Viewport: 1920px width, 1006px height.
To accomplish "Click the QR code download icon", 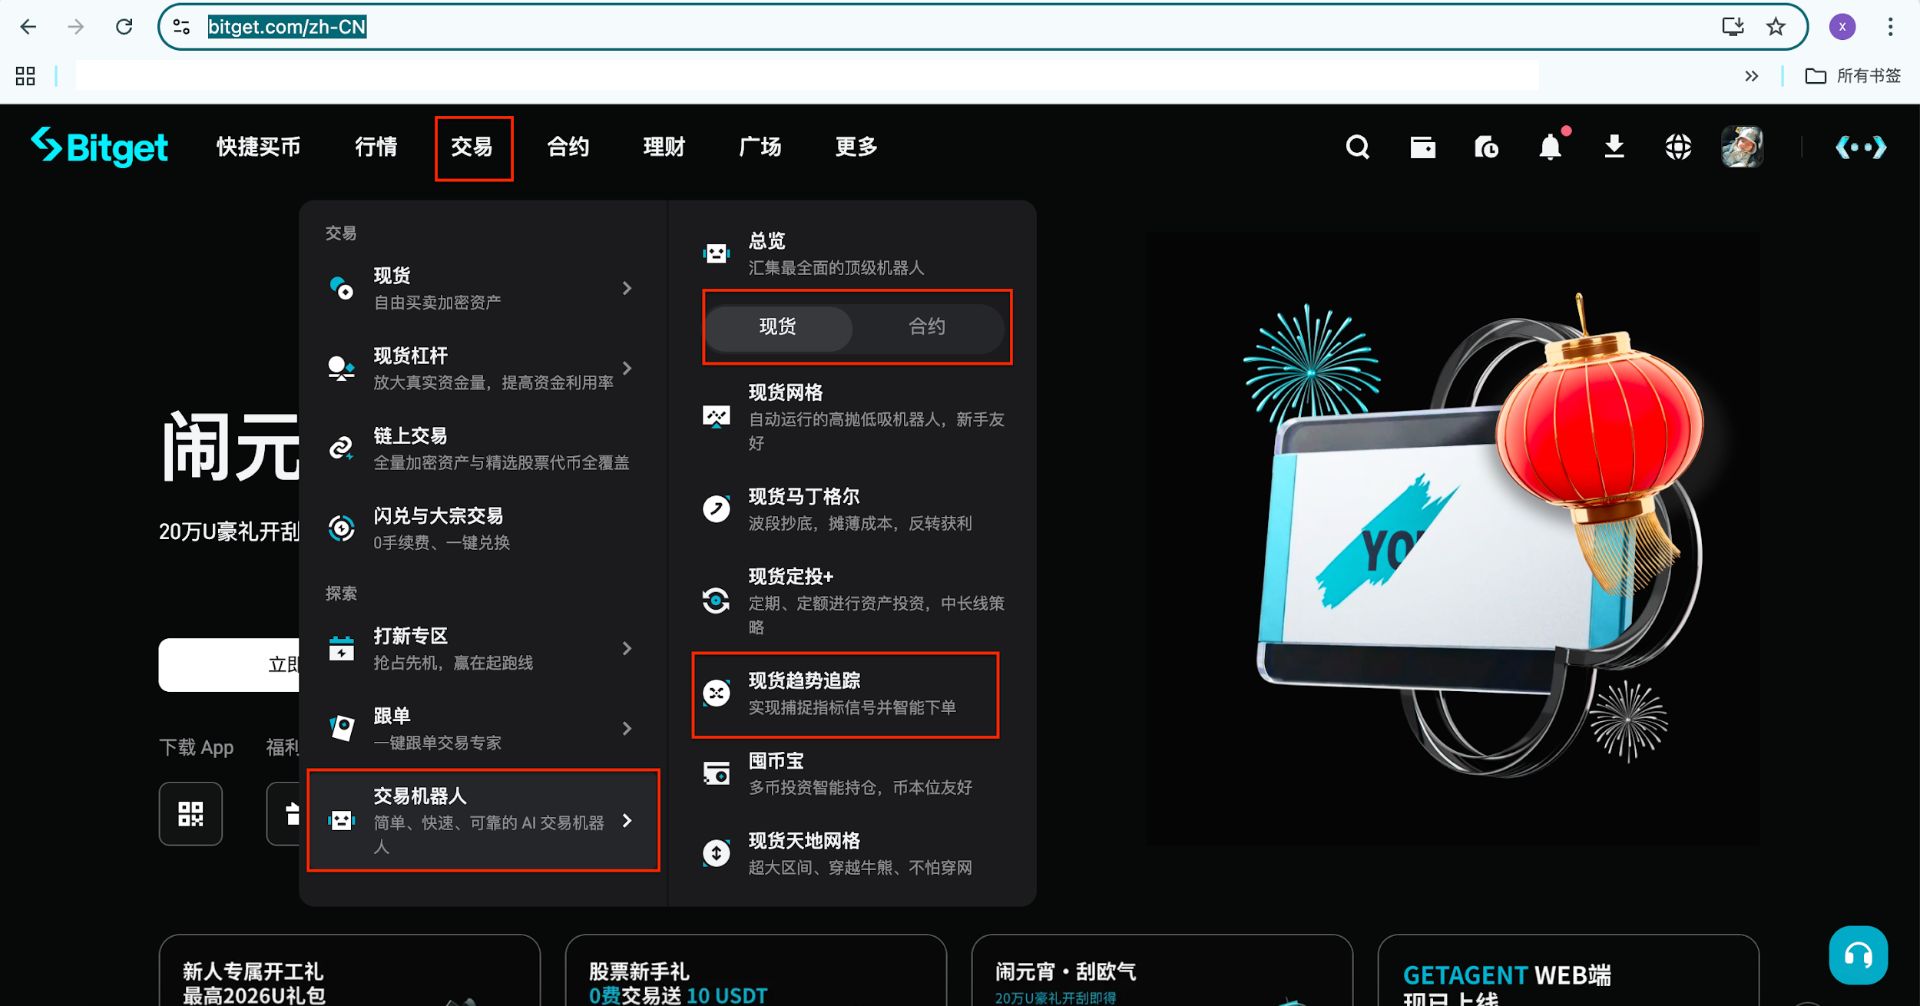I will click(x=190, y=814).
